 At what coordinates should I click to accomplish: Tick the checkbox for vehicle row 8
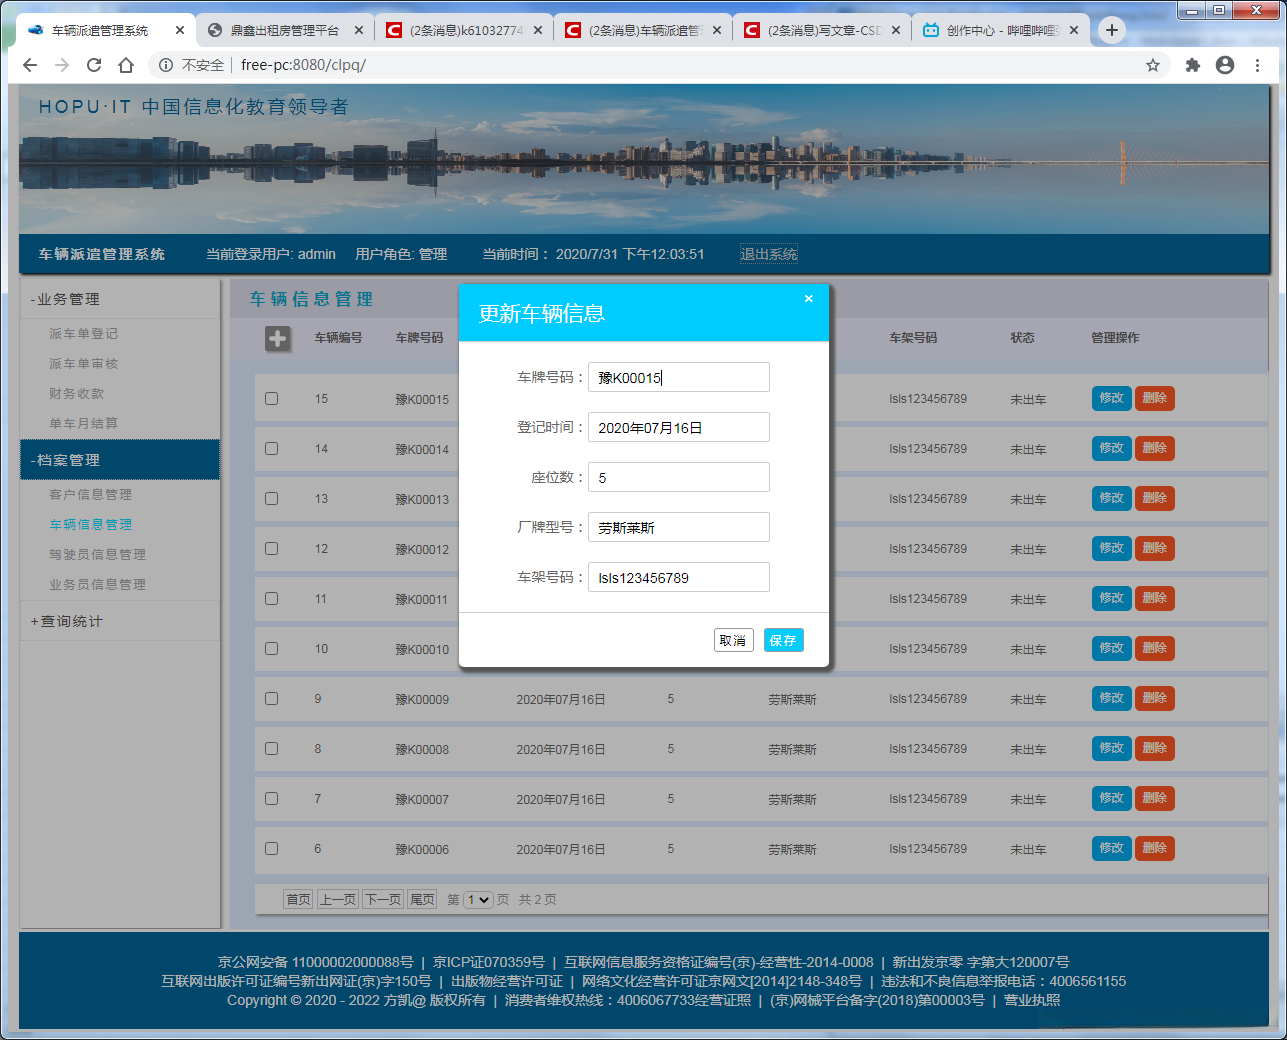(271, 748)
